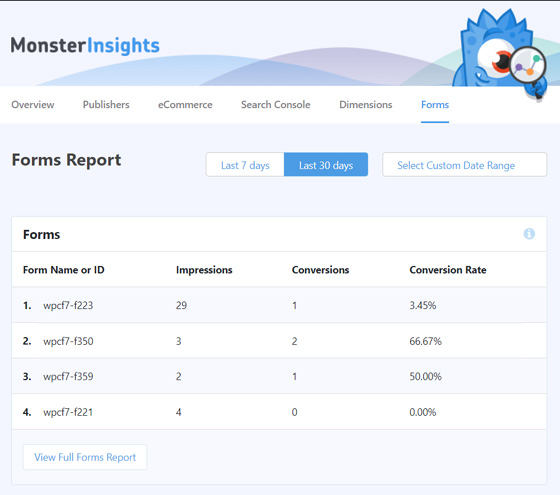Click the Forms info icon
Image resolution: width=560 pixels, height=495 pixels.
click(529, 234)
